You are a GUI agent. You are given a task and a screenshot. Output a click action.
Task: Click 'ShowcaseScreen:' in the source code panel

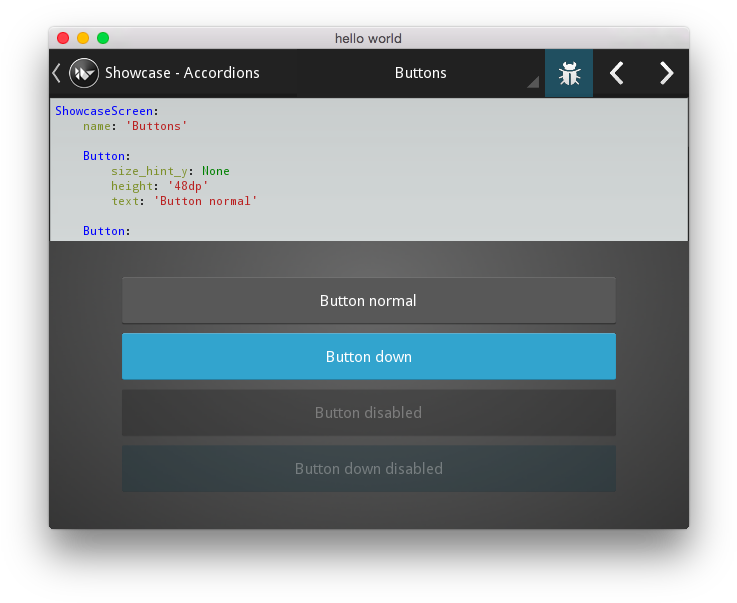[107, 111]
